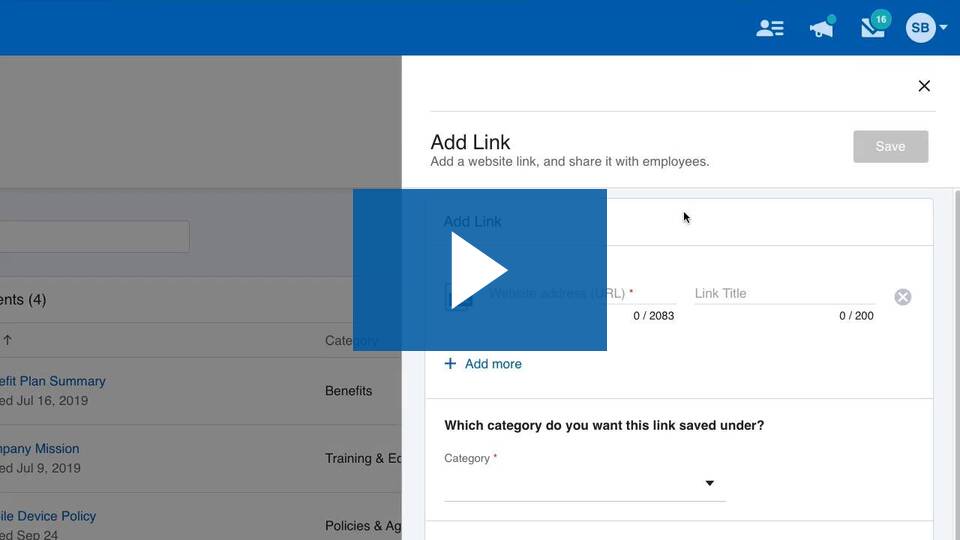Click the people directory icon in header
The image size is (960, 540).
[770, 28]
